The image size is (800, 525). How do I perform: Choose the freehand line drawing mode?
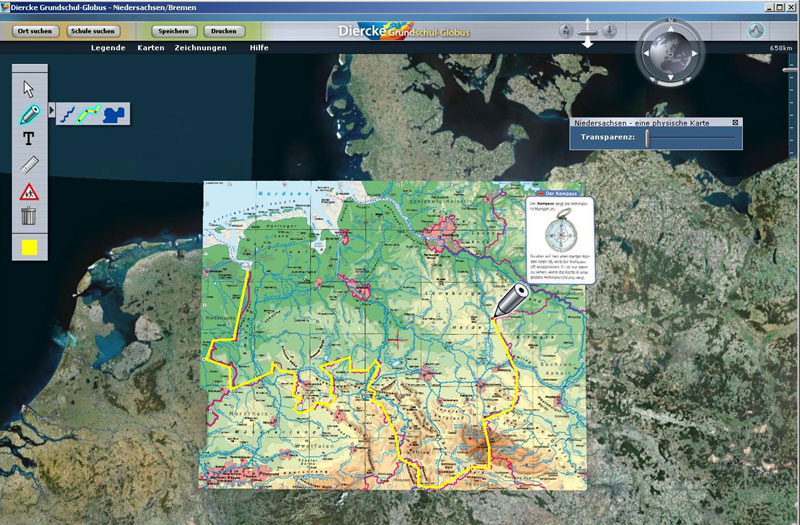click(67, 115)
